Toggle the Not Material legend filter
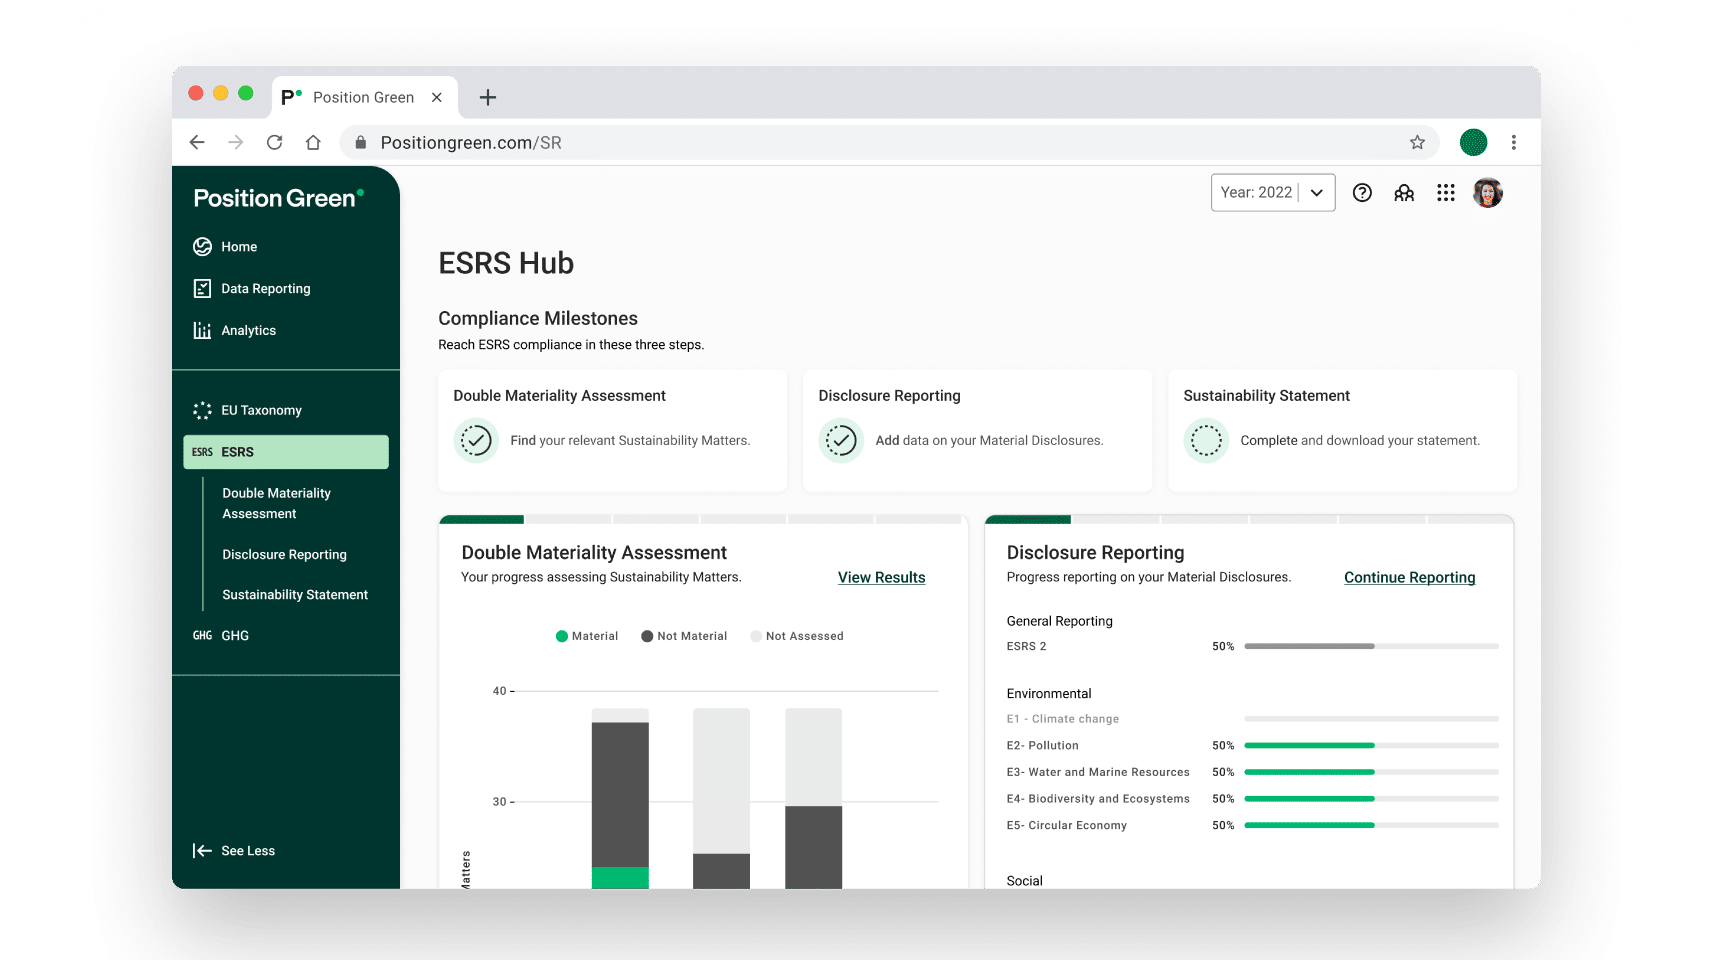The height and width of the screenshot is (960, 1712). click(684, 635)
